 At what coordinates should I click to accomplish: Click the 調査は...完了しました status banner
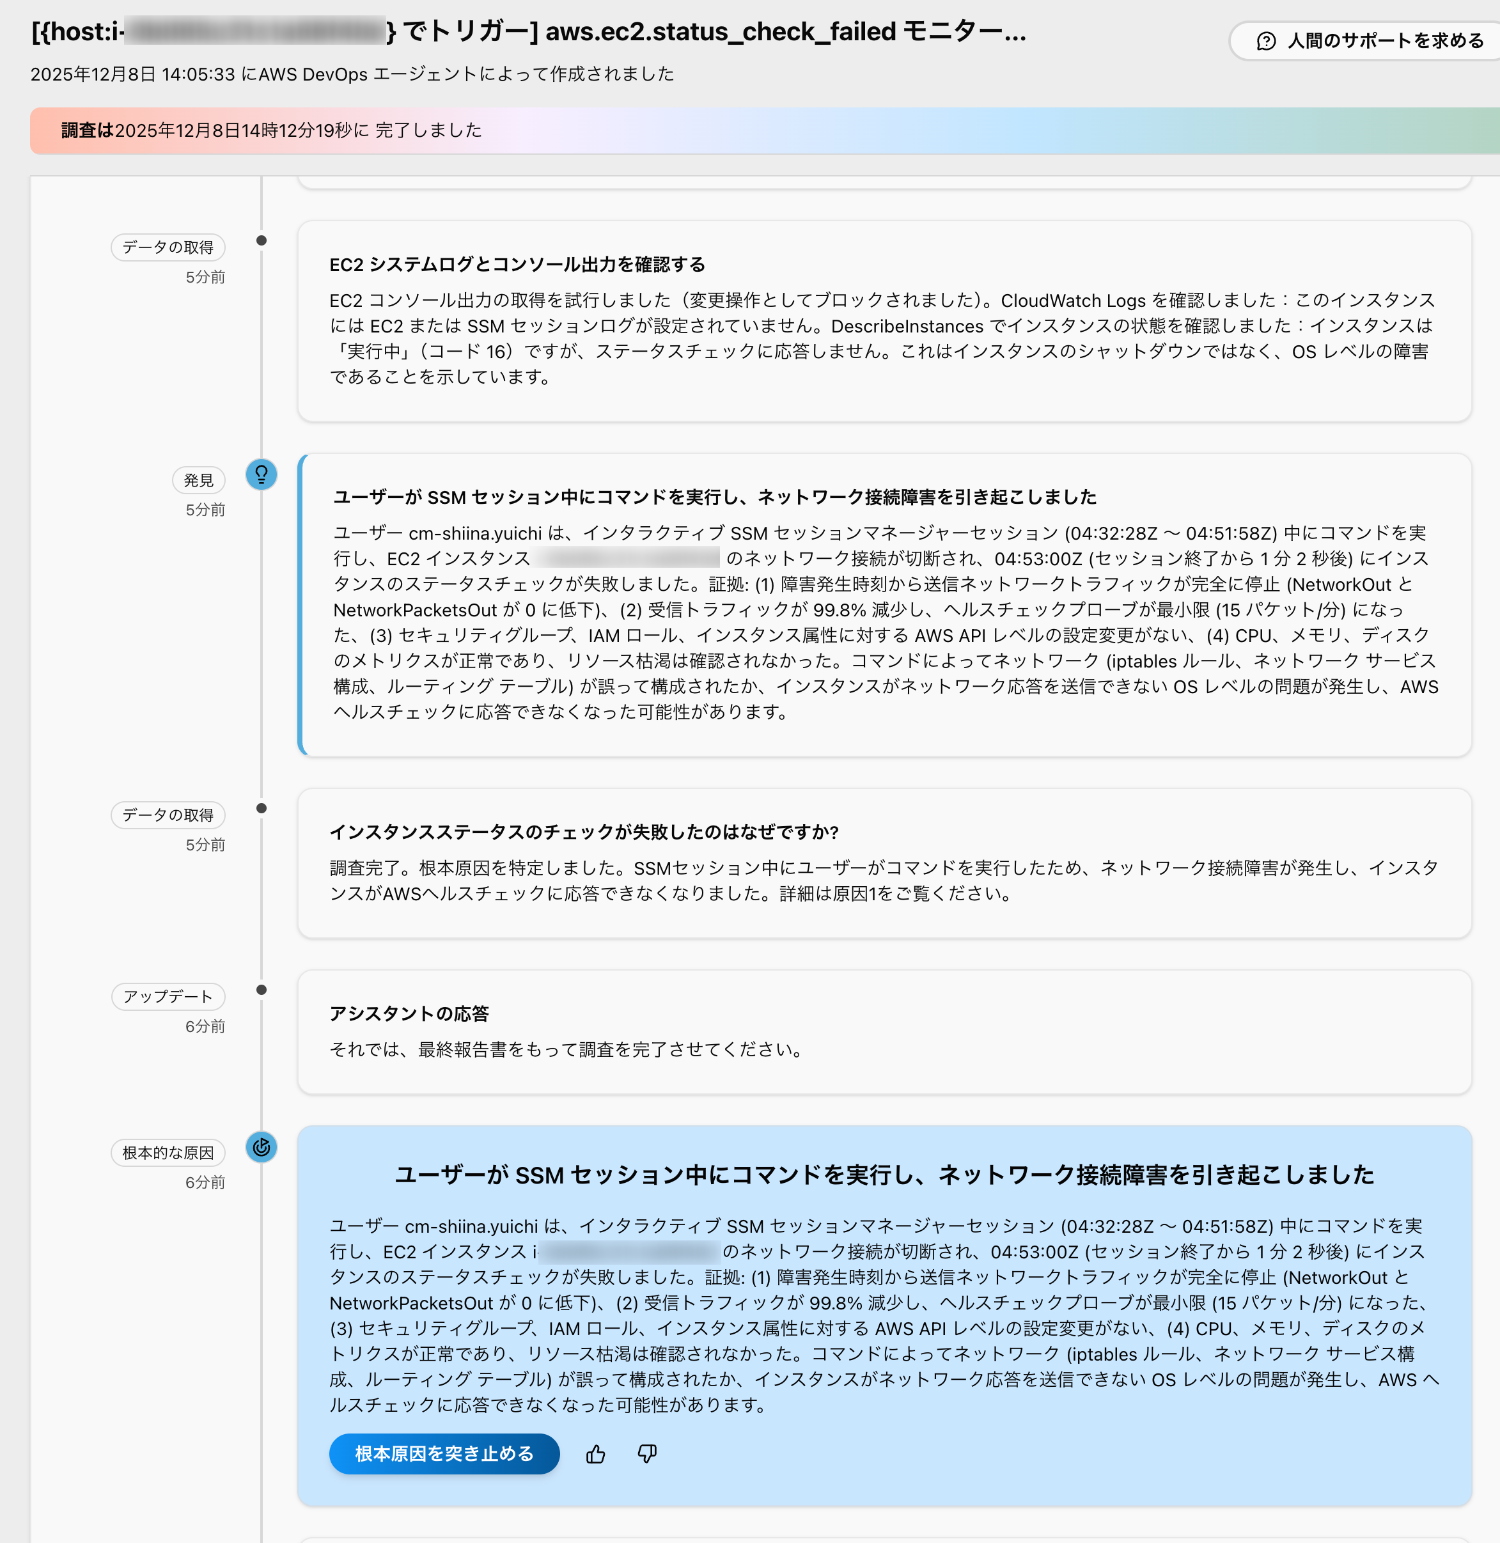(x=765, y=130)
